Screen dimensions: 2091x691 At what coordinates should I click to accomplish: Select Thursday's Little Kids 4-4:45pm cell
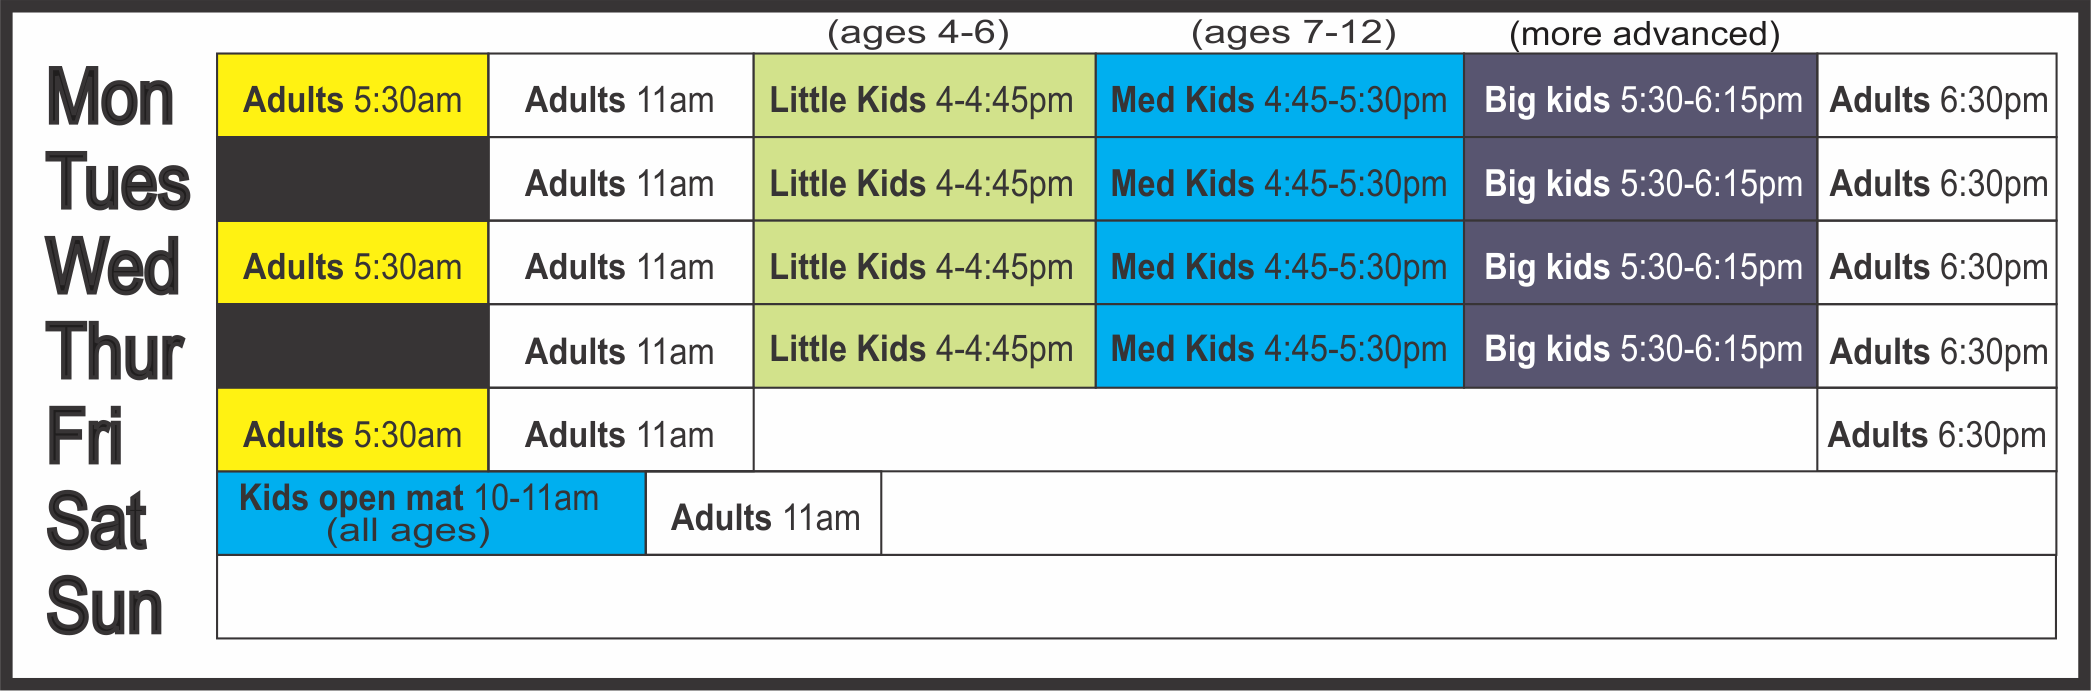pyautogui.click(x=923, y=347)
